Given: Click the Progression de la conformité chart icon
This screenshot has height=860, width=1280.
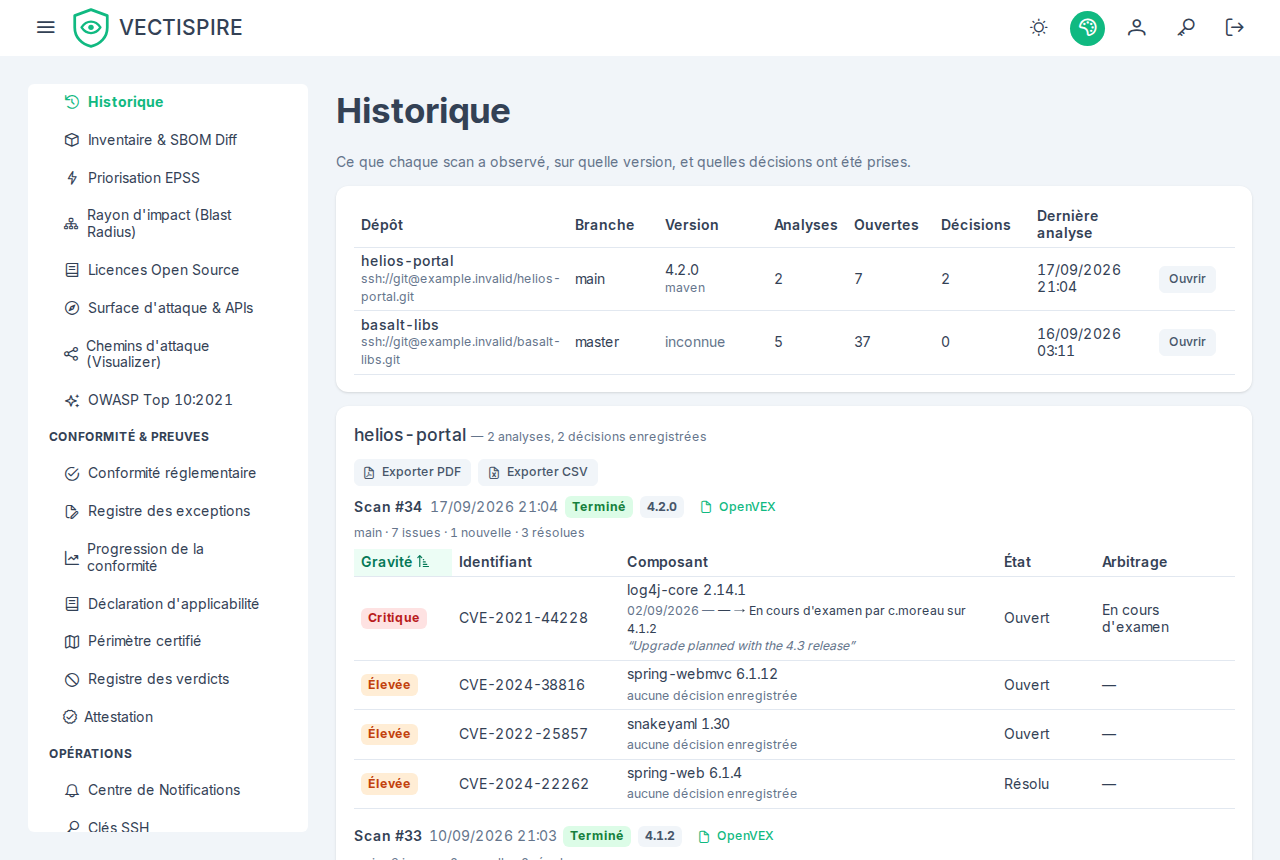Looking at the screenshot, I should pos(72,558).
